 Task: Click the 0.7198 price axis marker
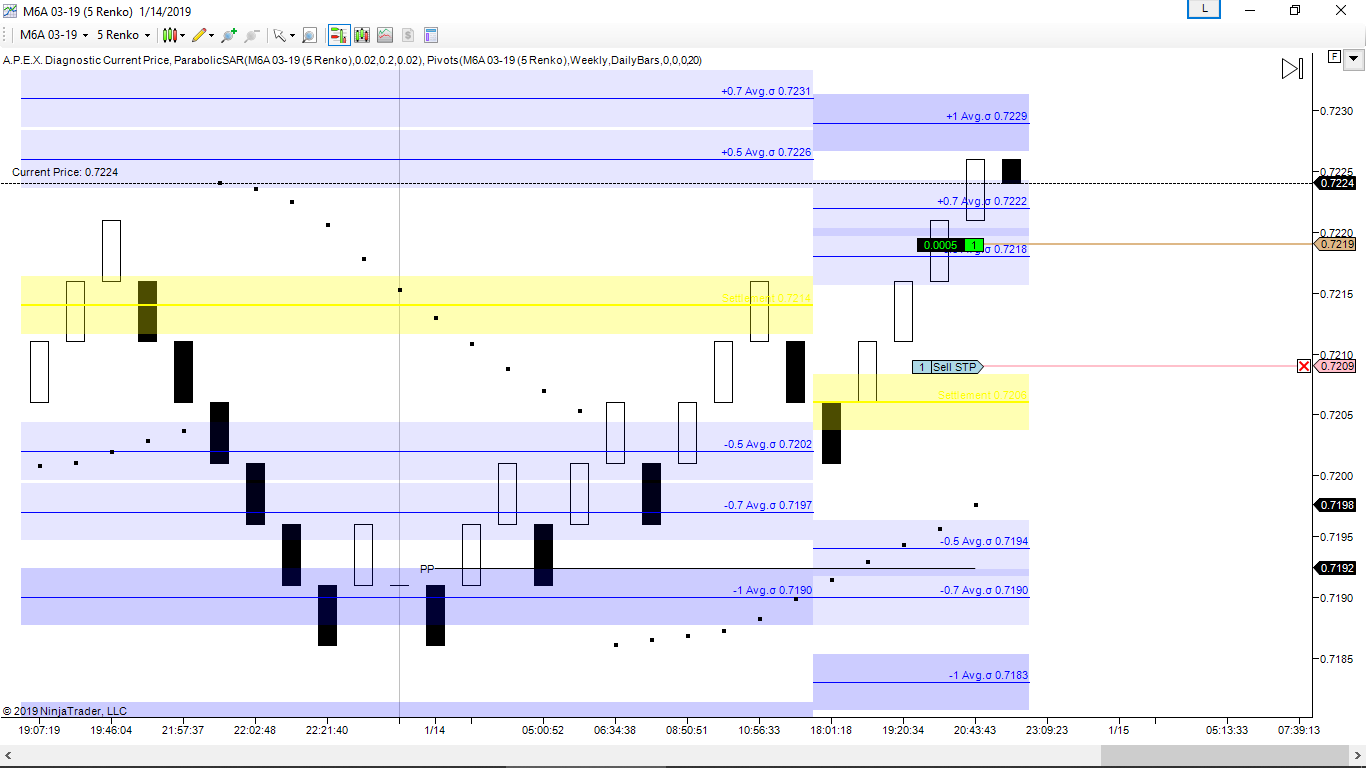click(1337, 505)
